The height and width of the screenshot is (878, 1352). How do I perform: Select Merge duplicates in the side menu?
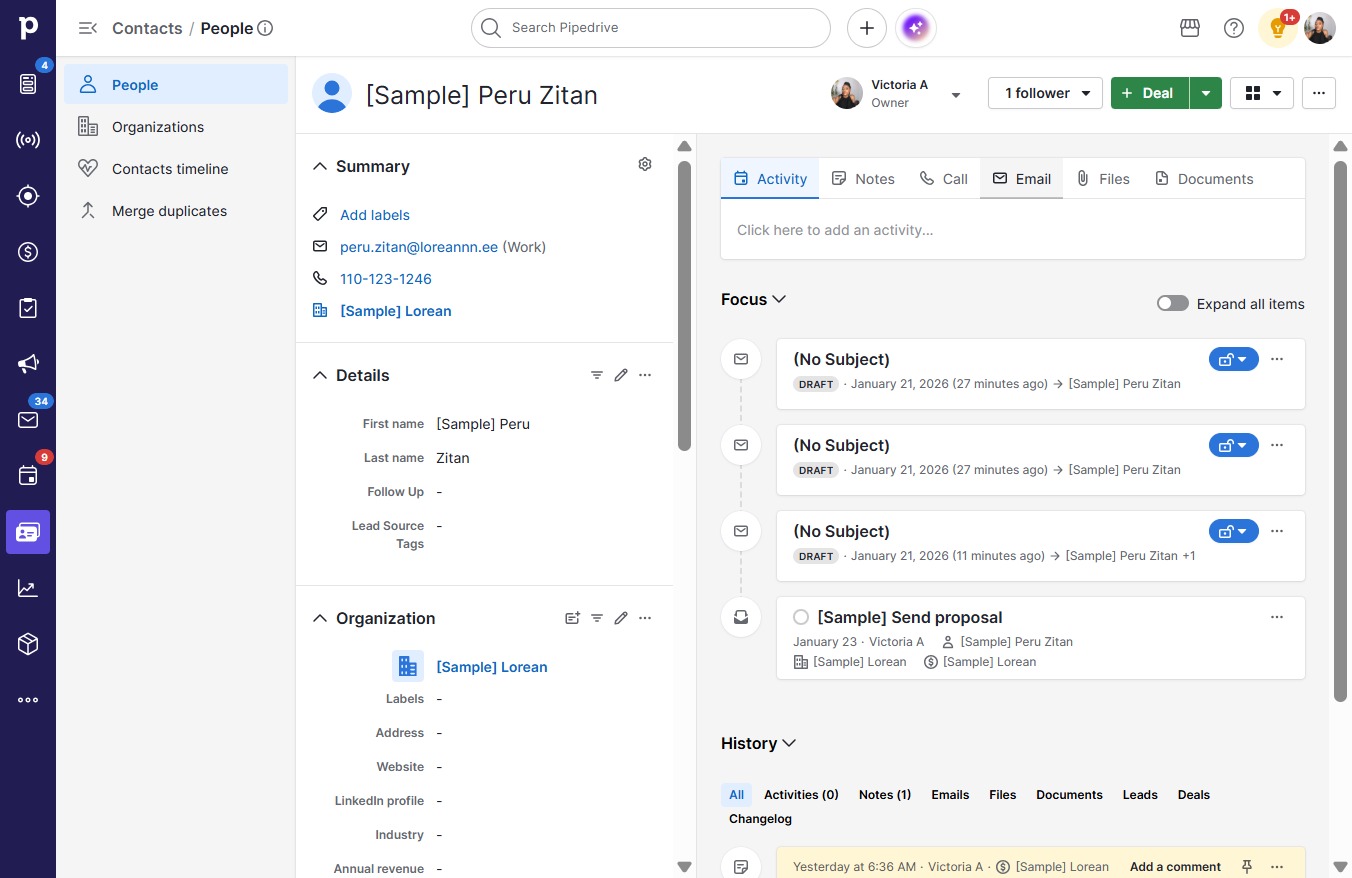tap(176, 211)
